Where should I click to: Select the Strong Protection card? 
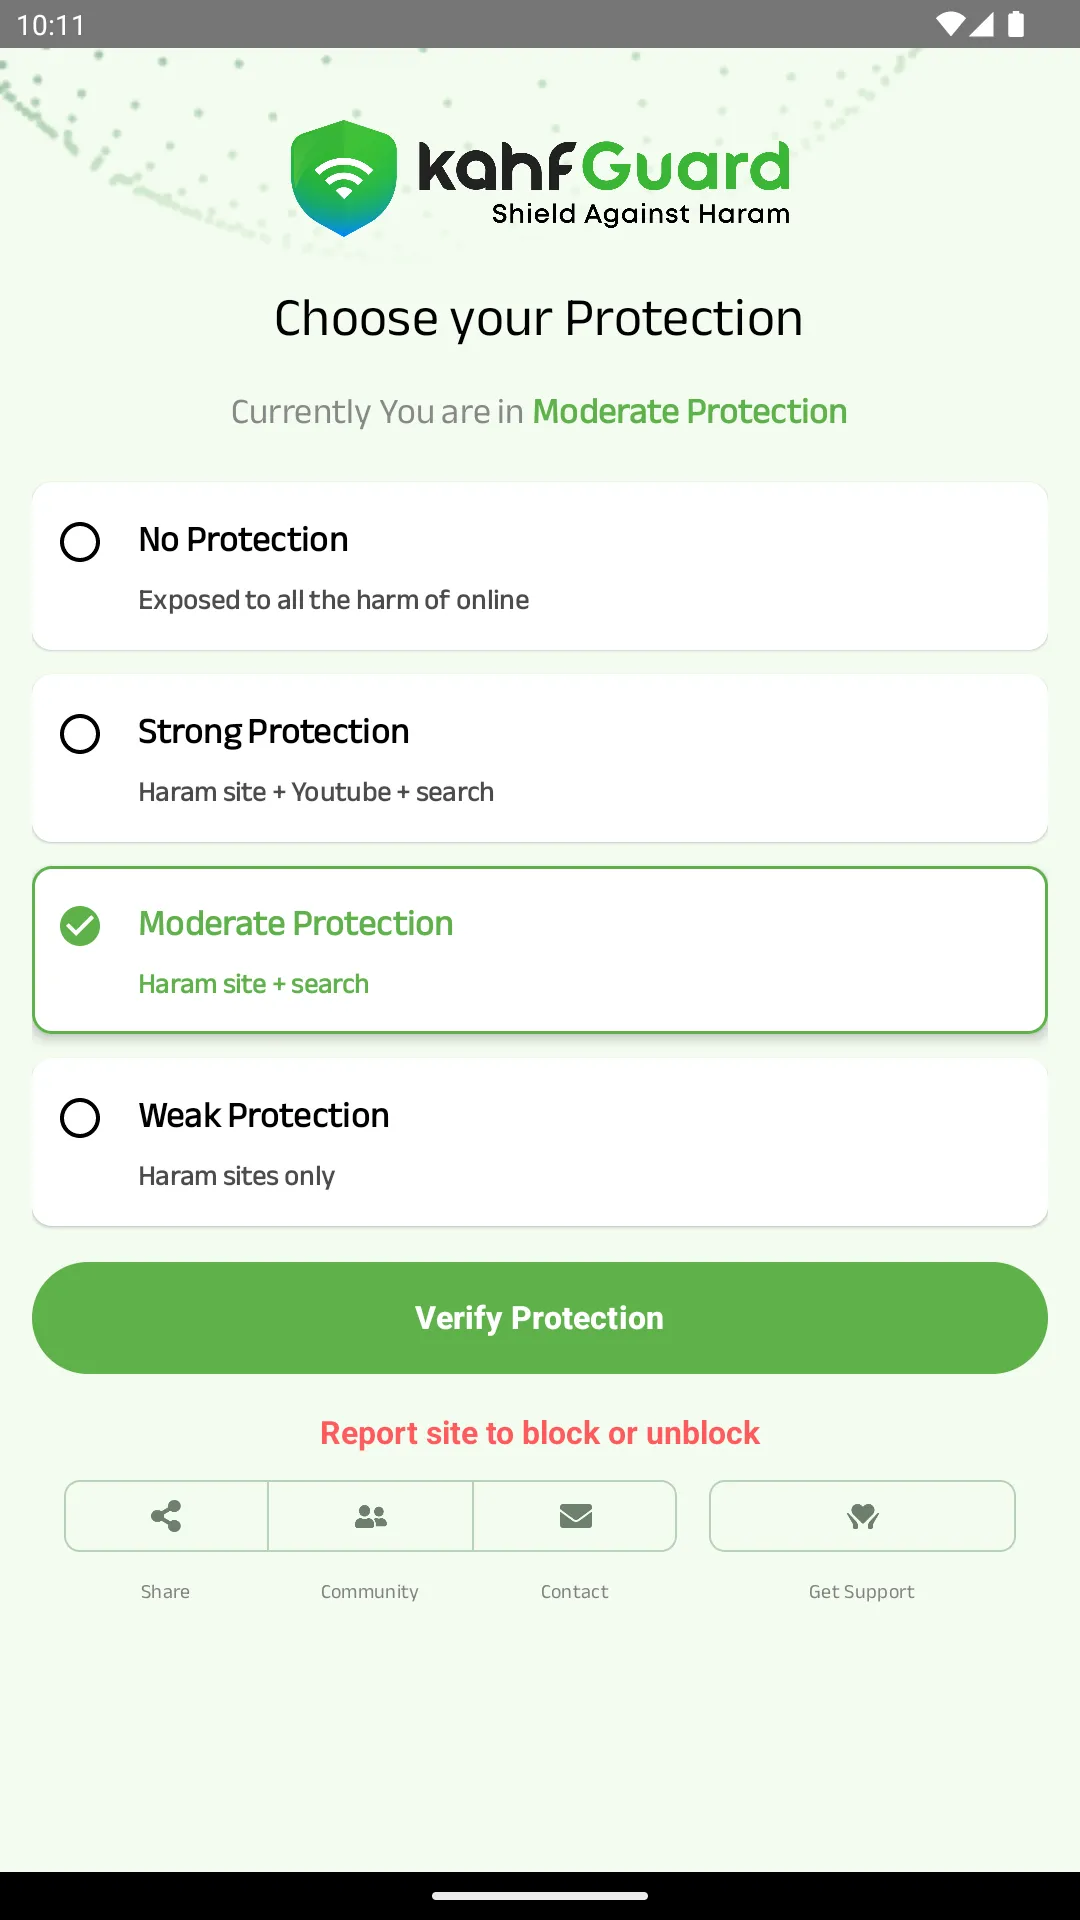[x=540, y=757]
